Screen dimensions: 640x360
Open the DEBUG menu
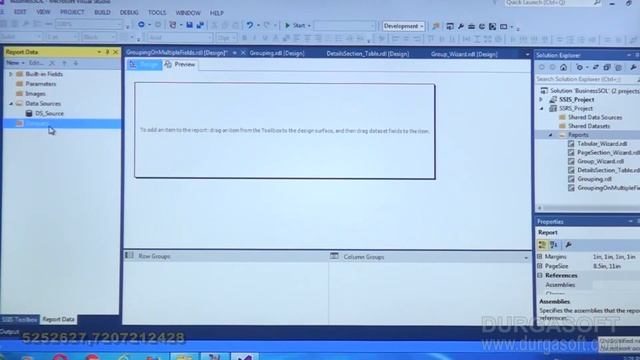pyautogui.click(x=129, y=13)
